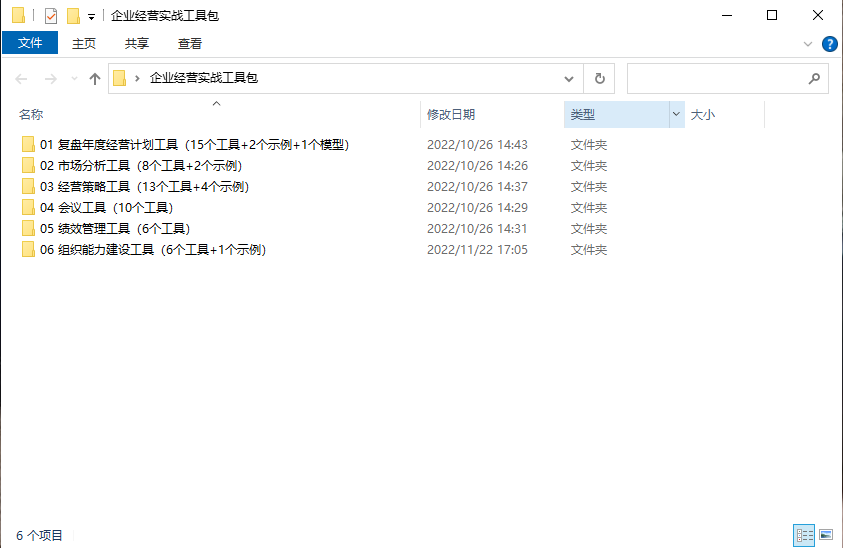Screen dimensions: 843x548
Task: Switch to large icons view in status bar
Action: pos(826,535)
